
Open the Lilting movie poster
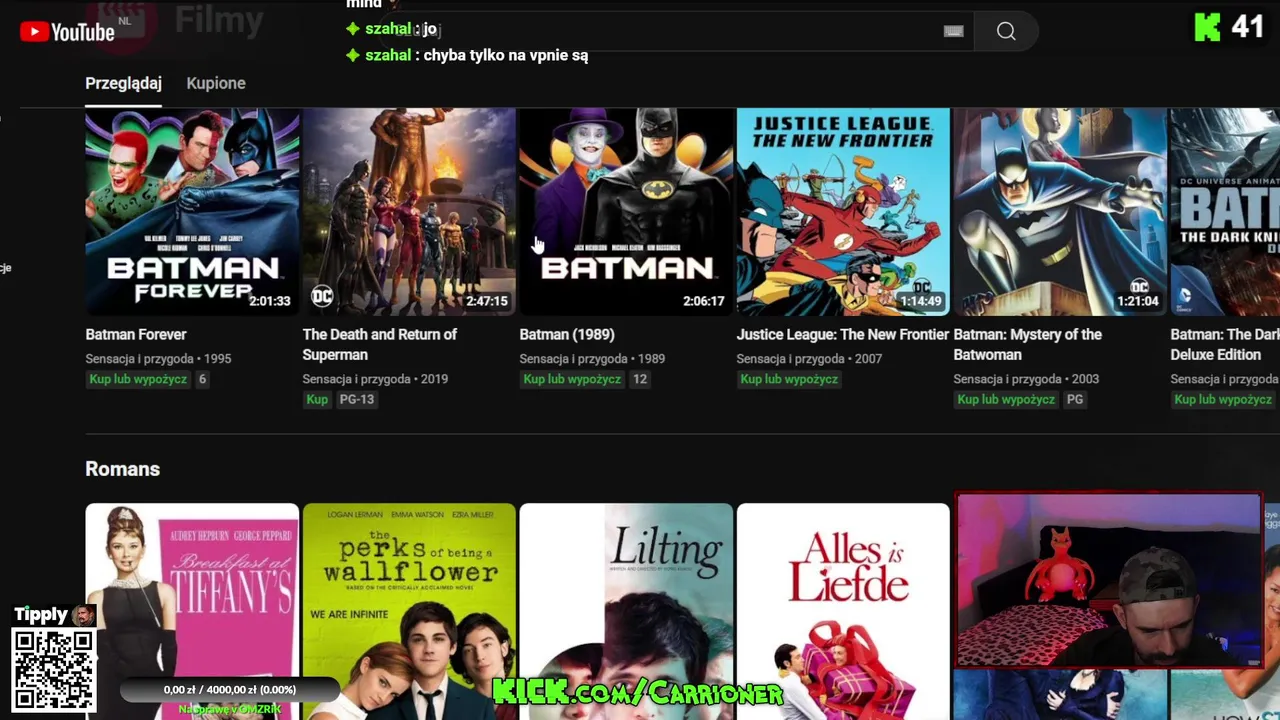click(626, 611)
